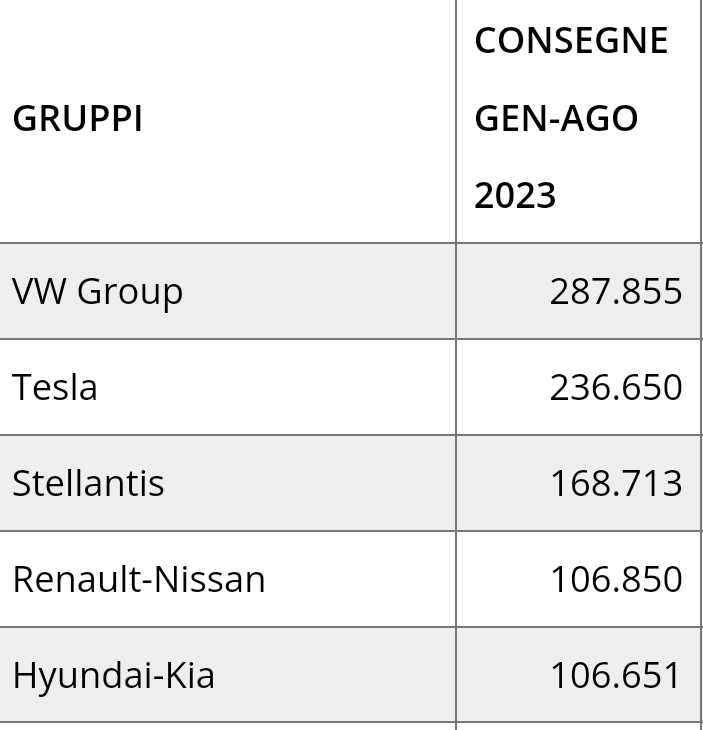Viewport: 703px width, 730px height.
Task: Select Tesla's 236.650 value
Action: (x=616, y=388)
